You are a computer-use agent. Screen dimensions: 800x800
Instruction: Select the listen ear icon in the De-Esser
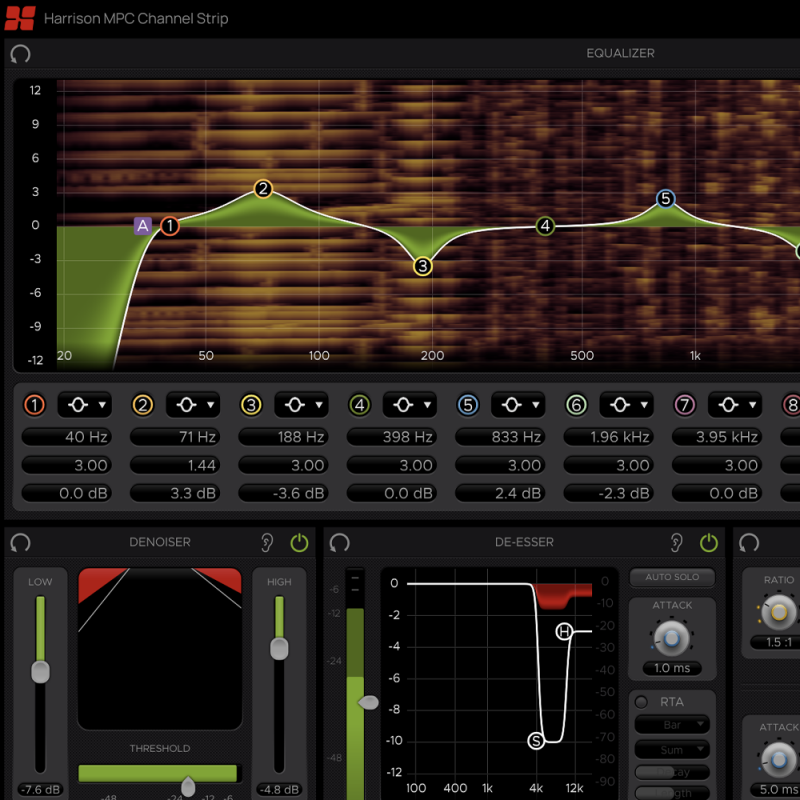[x=676, y=542]
